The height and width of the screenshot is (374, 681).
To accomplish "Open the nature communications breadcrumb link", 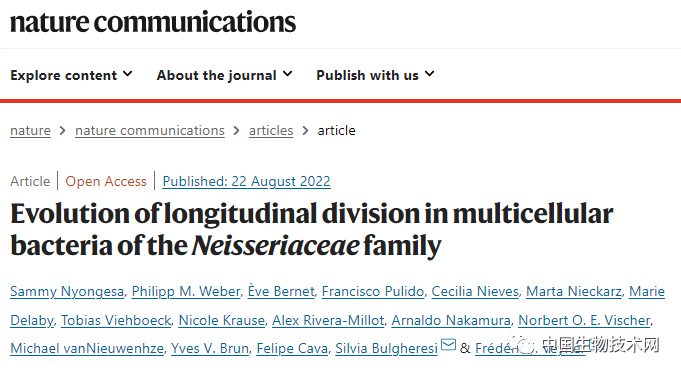I will [x=150, y=130].
